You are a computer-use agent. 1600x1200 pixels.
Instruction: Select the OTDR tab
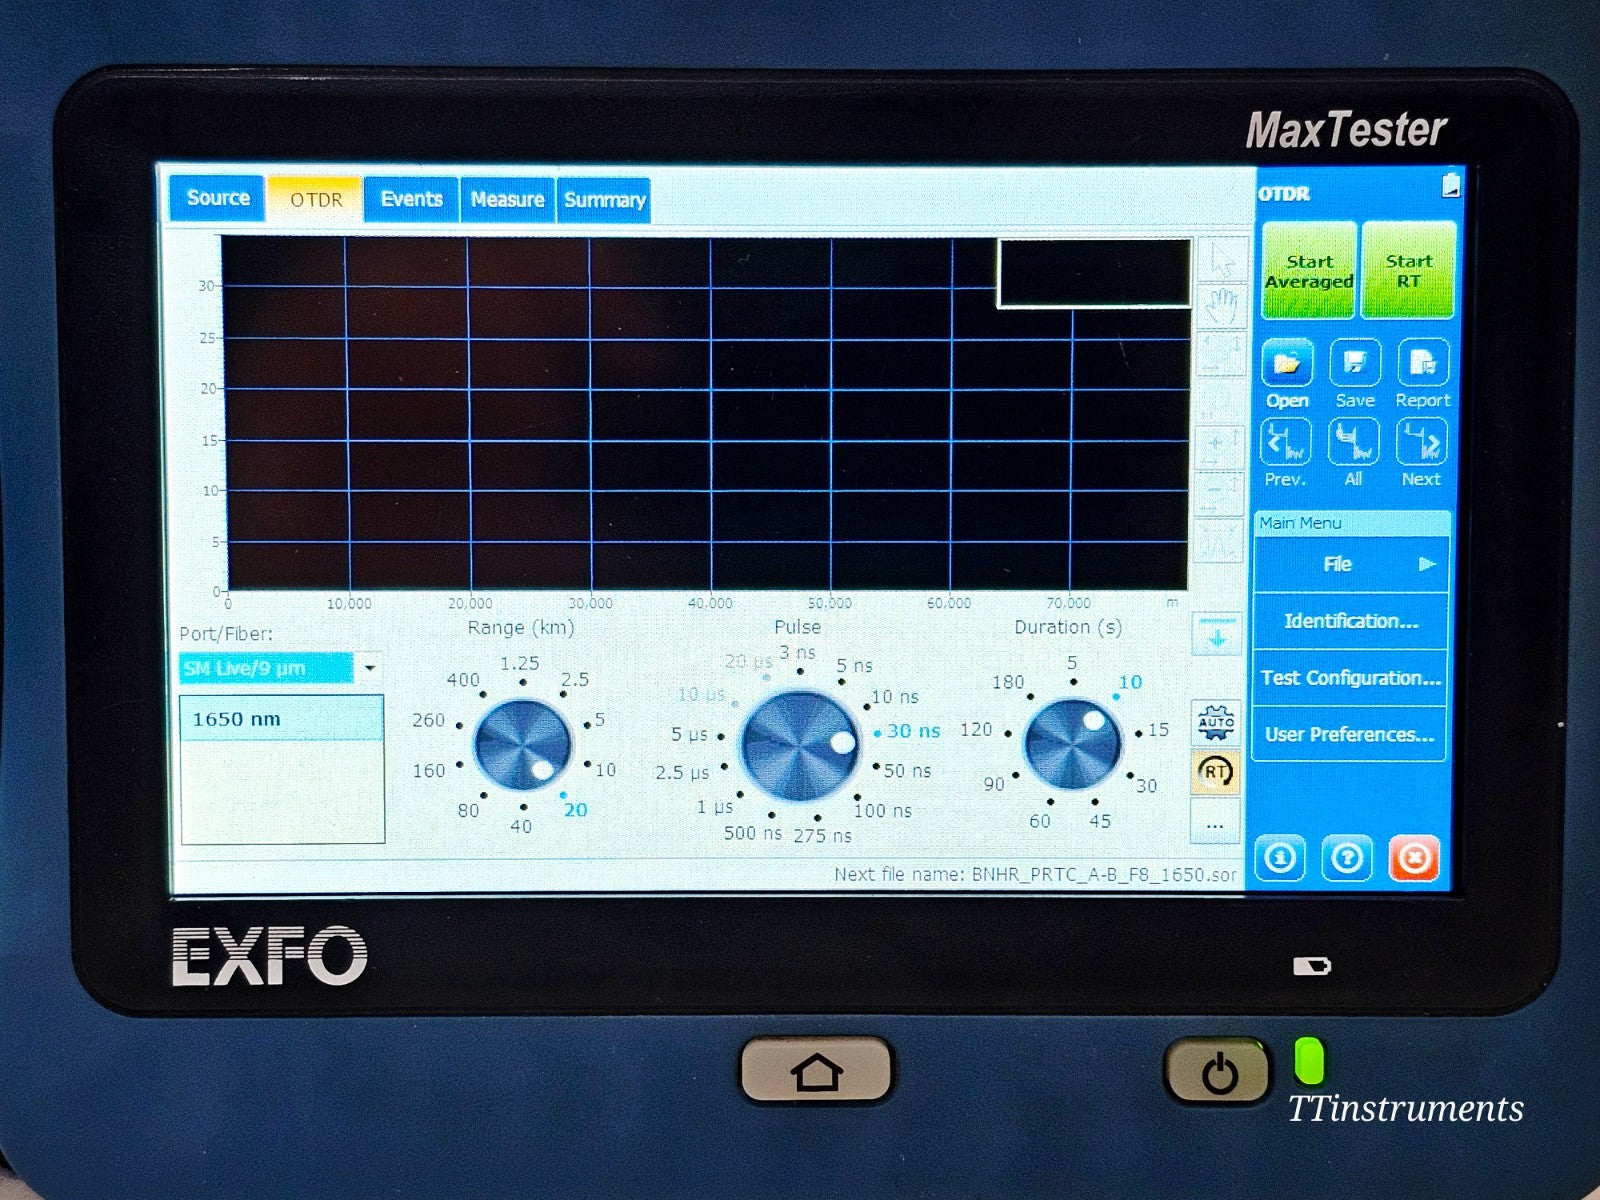[316, 199]
